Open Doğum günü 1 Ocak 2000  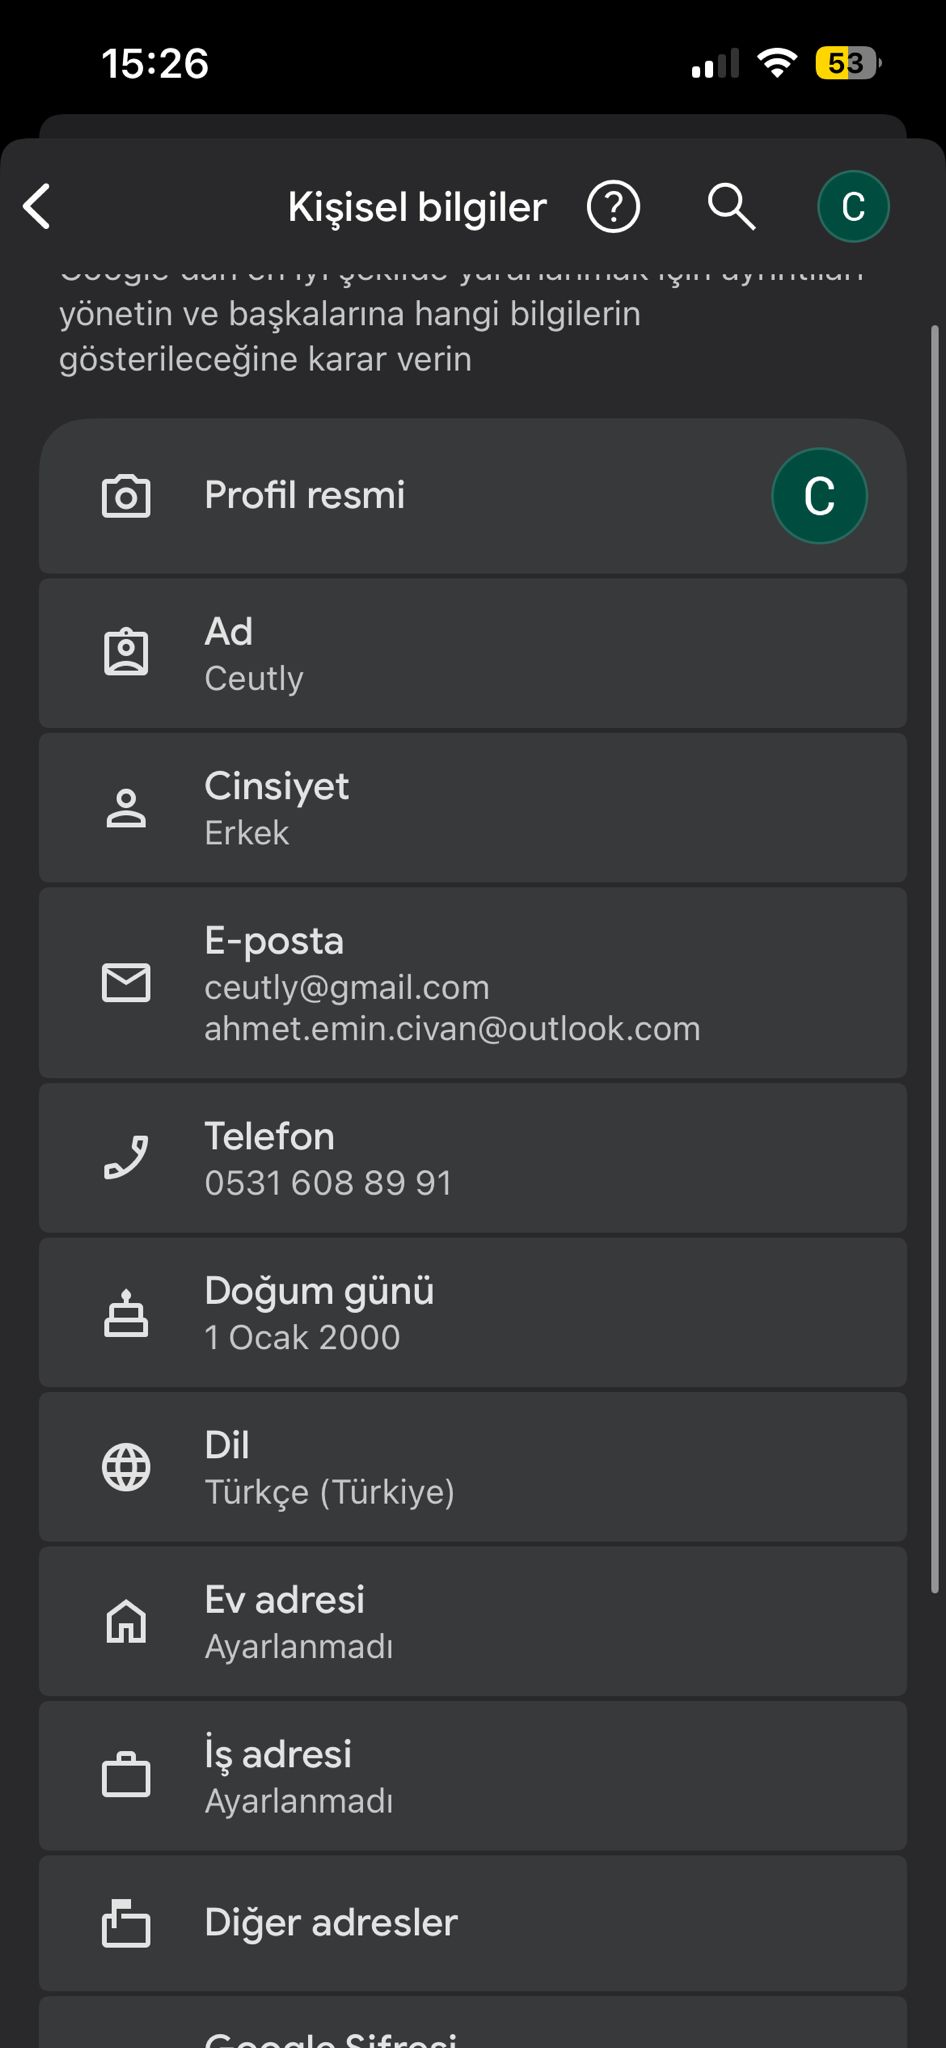pos(473,1313)
